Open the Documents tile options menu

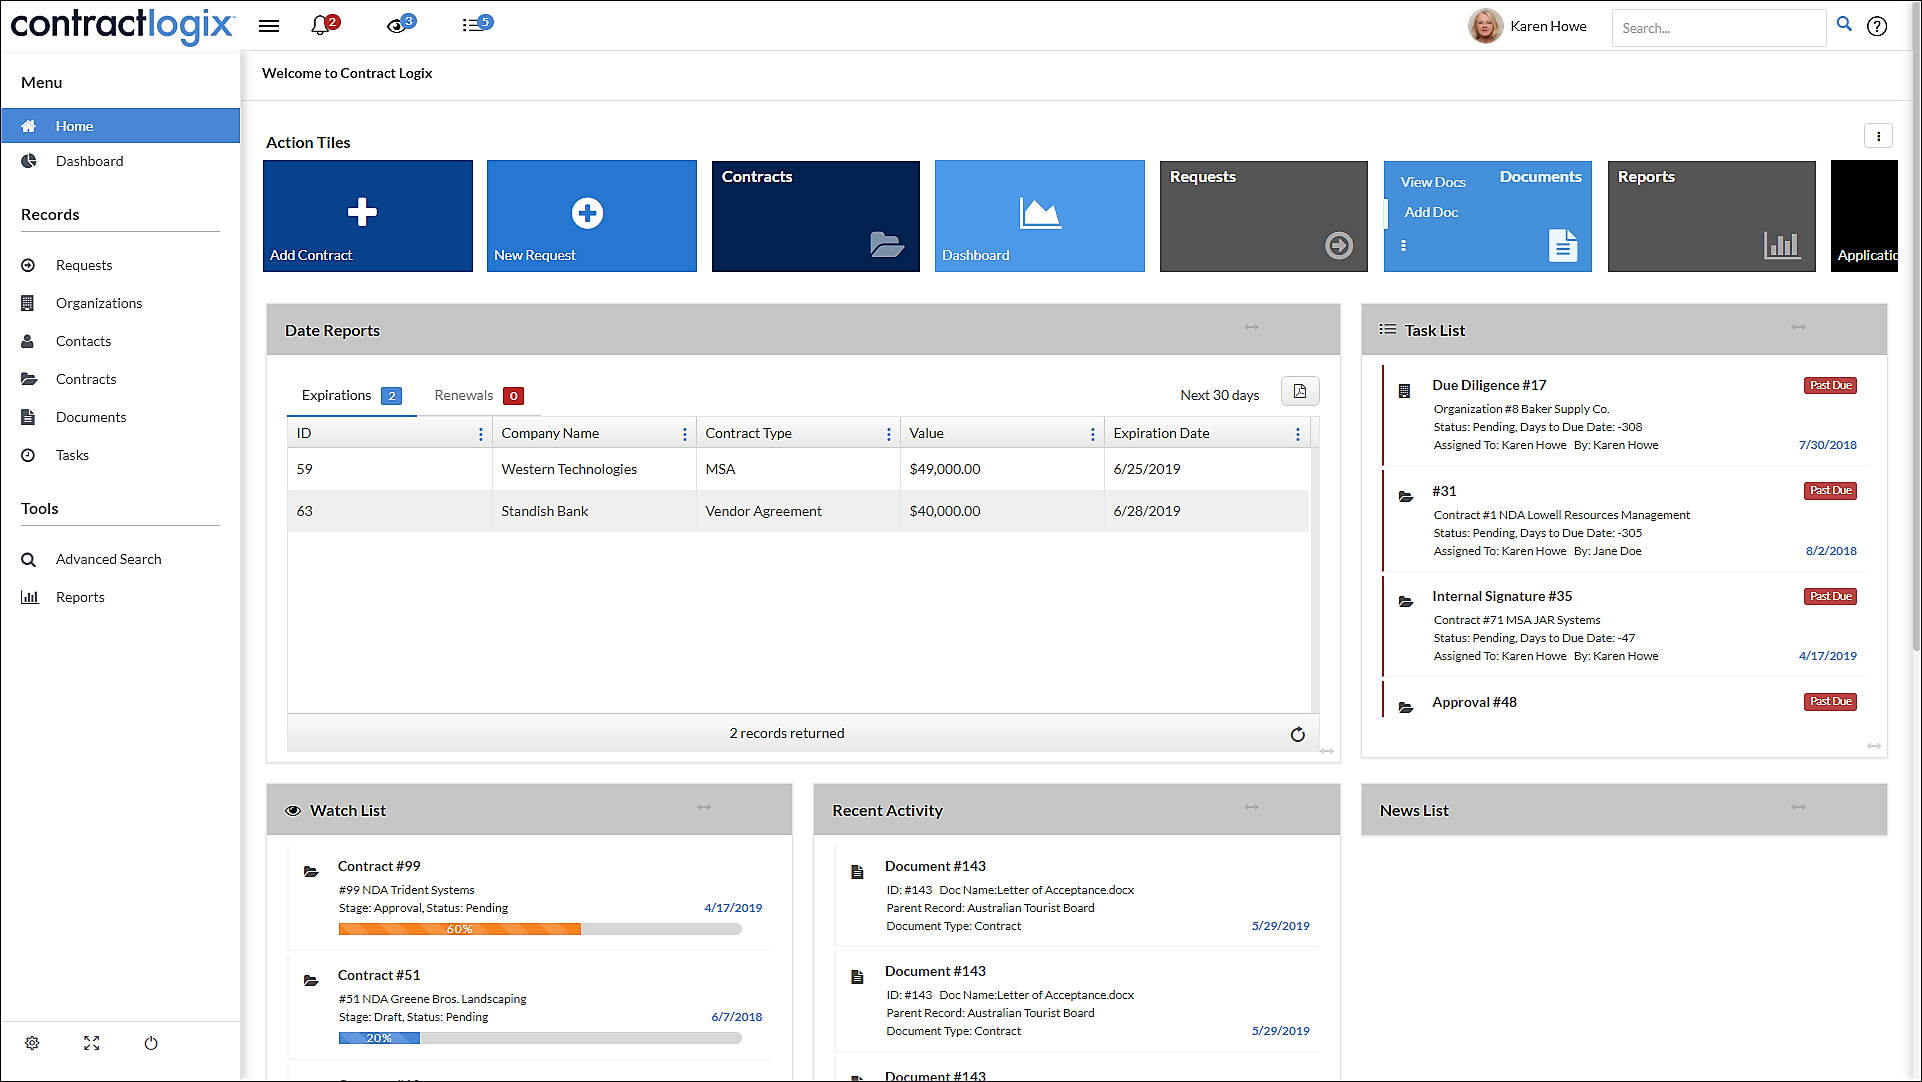tap(1404, 245)
